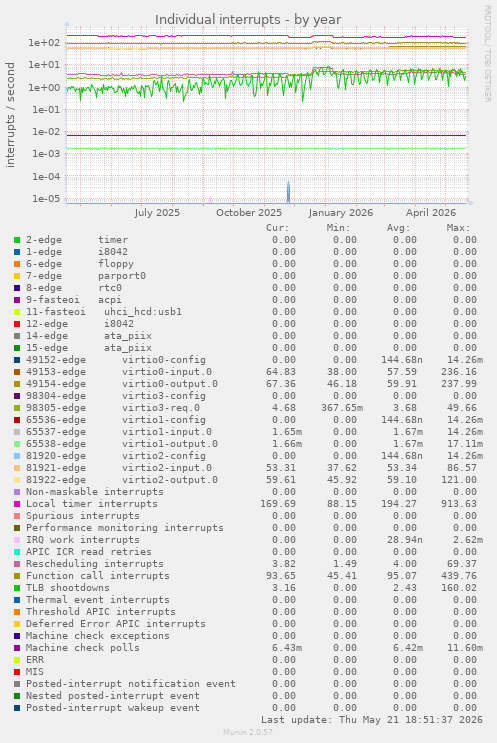Image resolution: width=497 pixels, height=743 pixels.
Task: Click the April 2026 axis label
Action: coord(431,212)
